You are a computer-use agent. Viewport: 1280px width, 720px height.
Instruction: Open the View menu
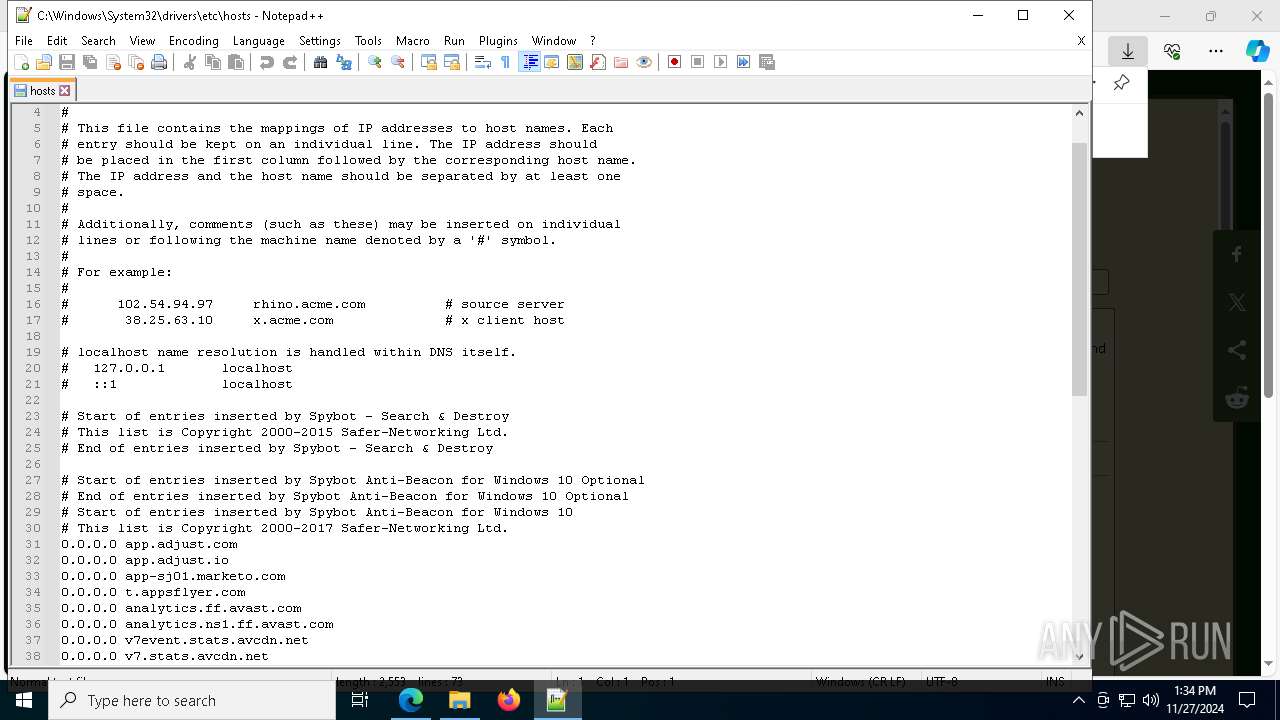click(x=142, y=41)
